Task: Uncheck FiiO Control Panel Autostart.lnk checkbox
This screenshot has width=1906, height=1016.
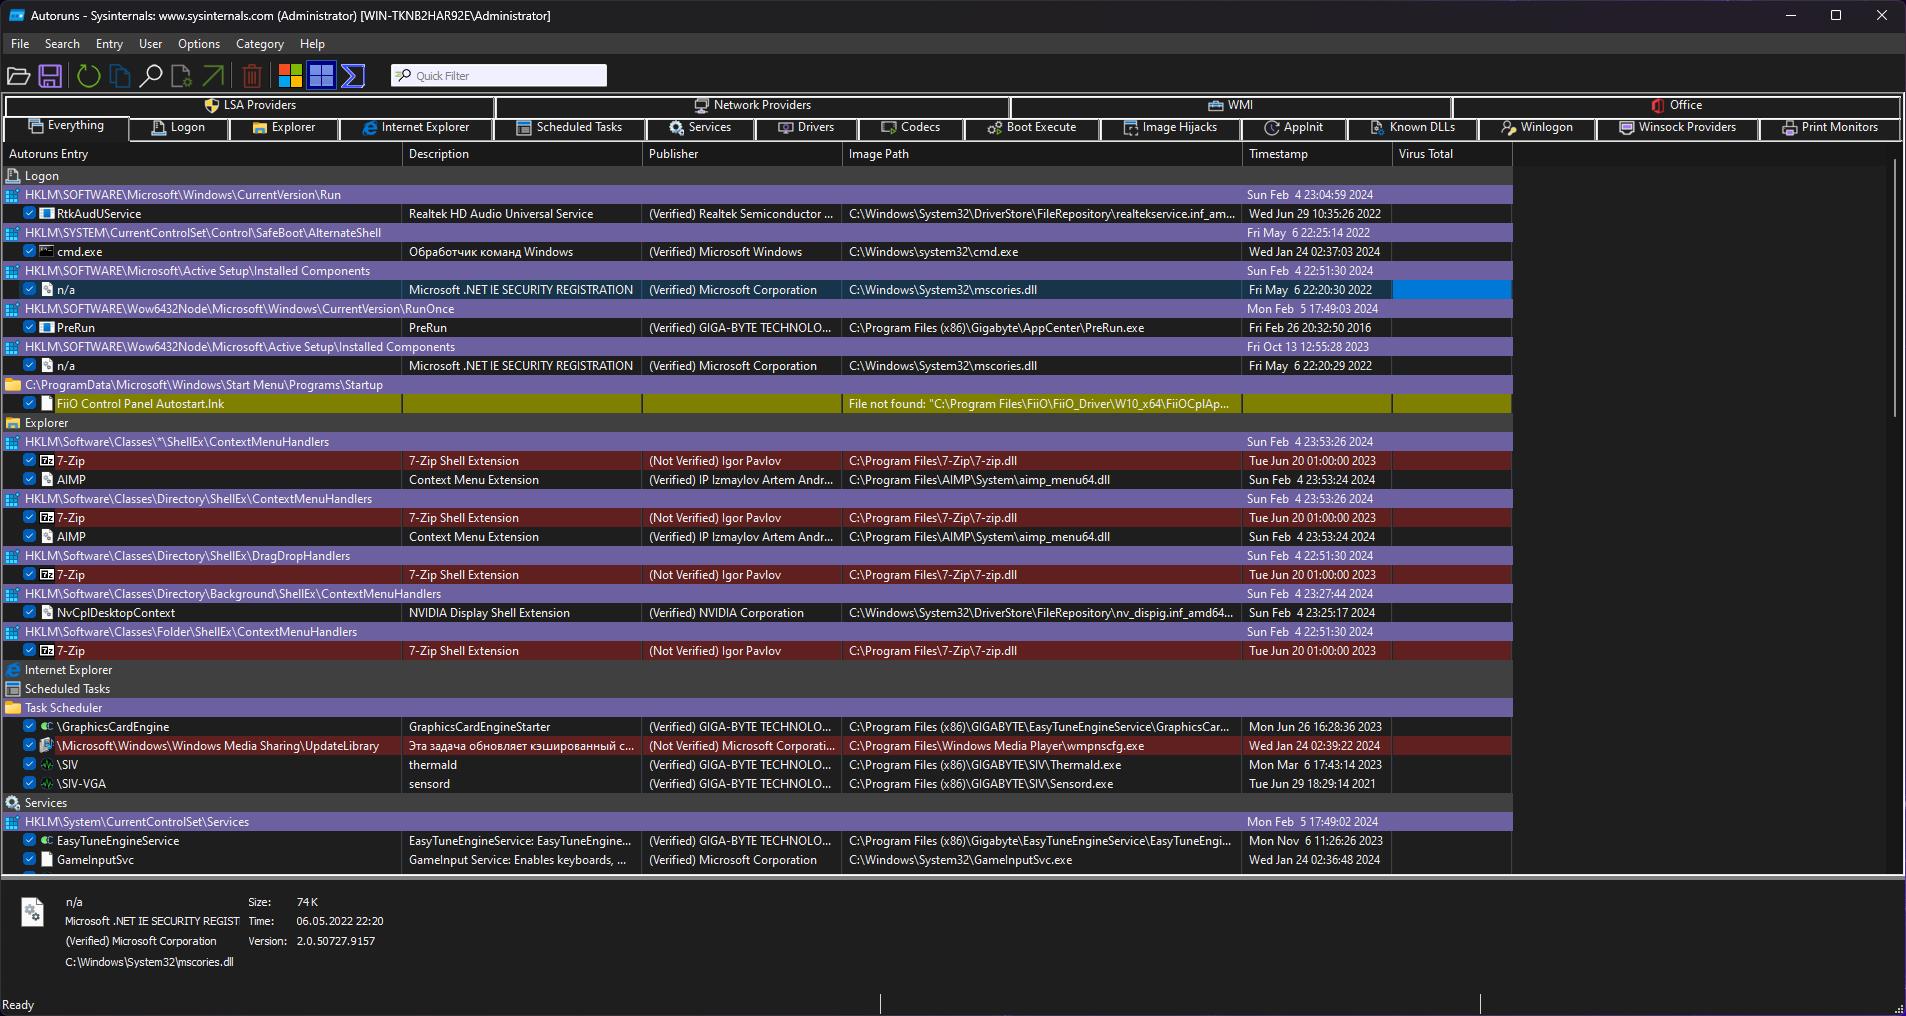Action: [30, 404]
